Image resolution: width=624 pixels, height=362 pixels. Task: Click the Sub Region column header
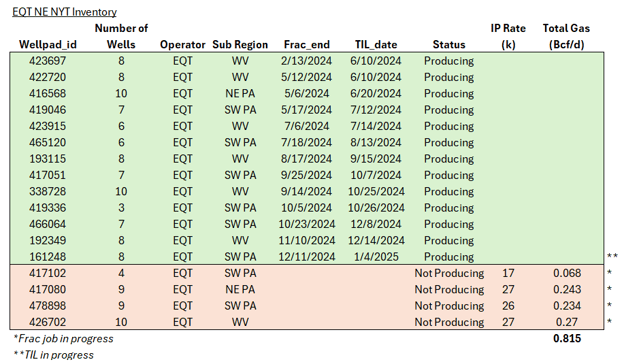point(240,45)
